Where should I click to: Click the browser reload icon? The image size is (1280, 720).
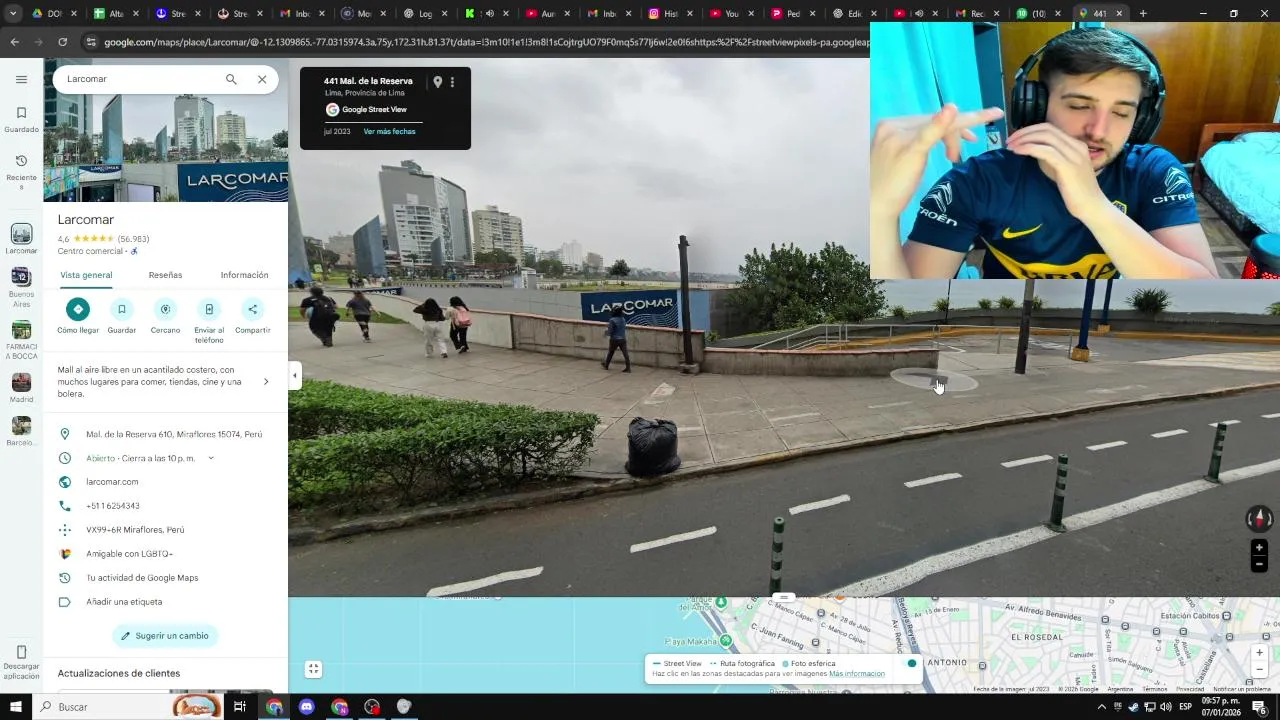pos(62,42)
